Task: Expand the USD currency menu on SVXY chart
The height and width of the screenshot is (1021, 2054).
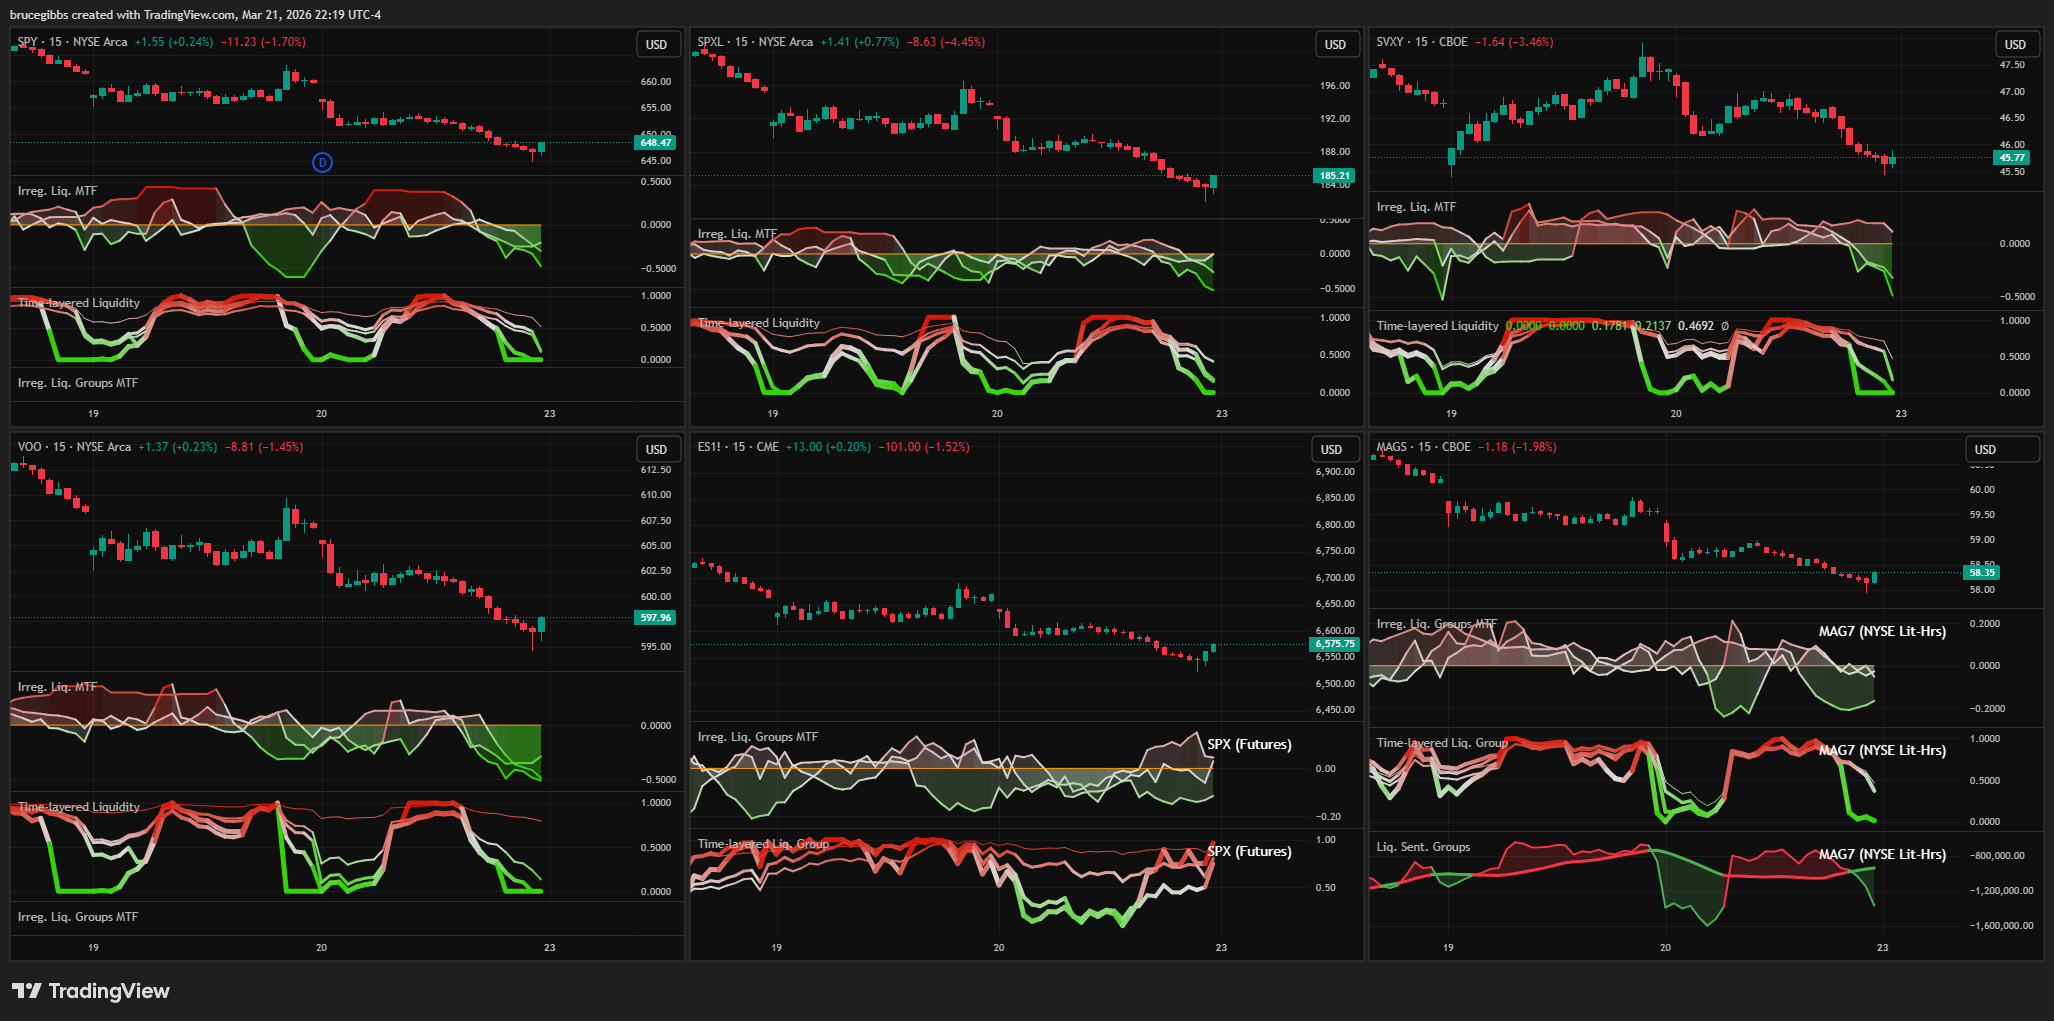Action: 2015,44
